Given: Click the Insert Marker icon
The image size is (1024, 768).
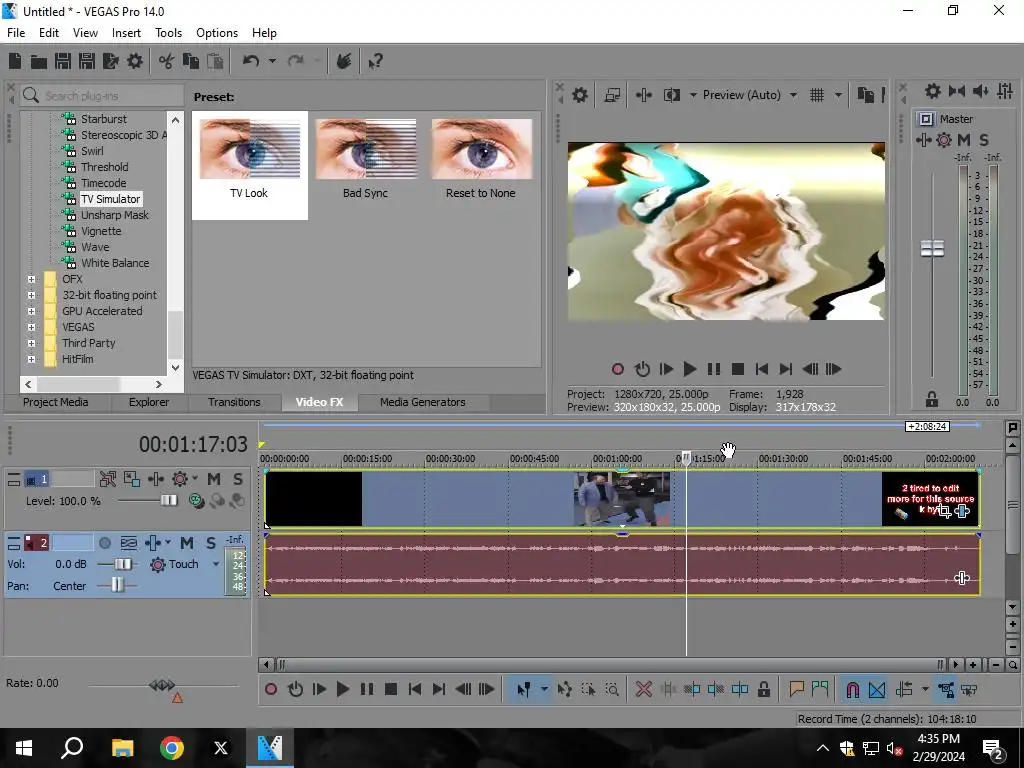Looking at the screenshot, I should tap(796, 690).
